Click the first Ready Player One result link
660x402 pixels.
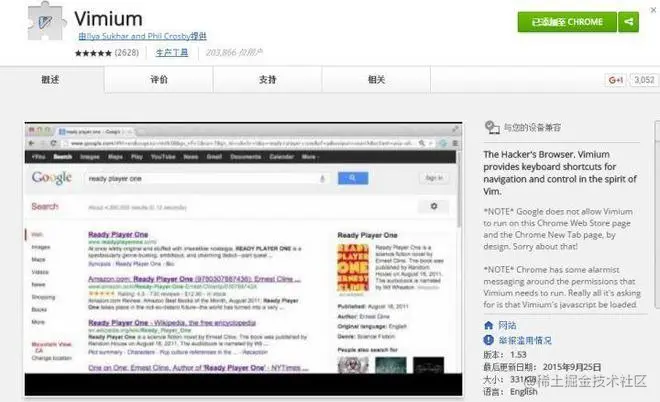[118, 234]
